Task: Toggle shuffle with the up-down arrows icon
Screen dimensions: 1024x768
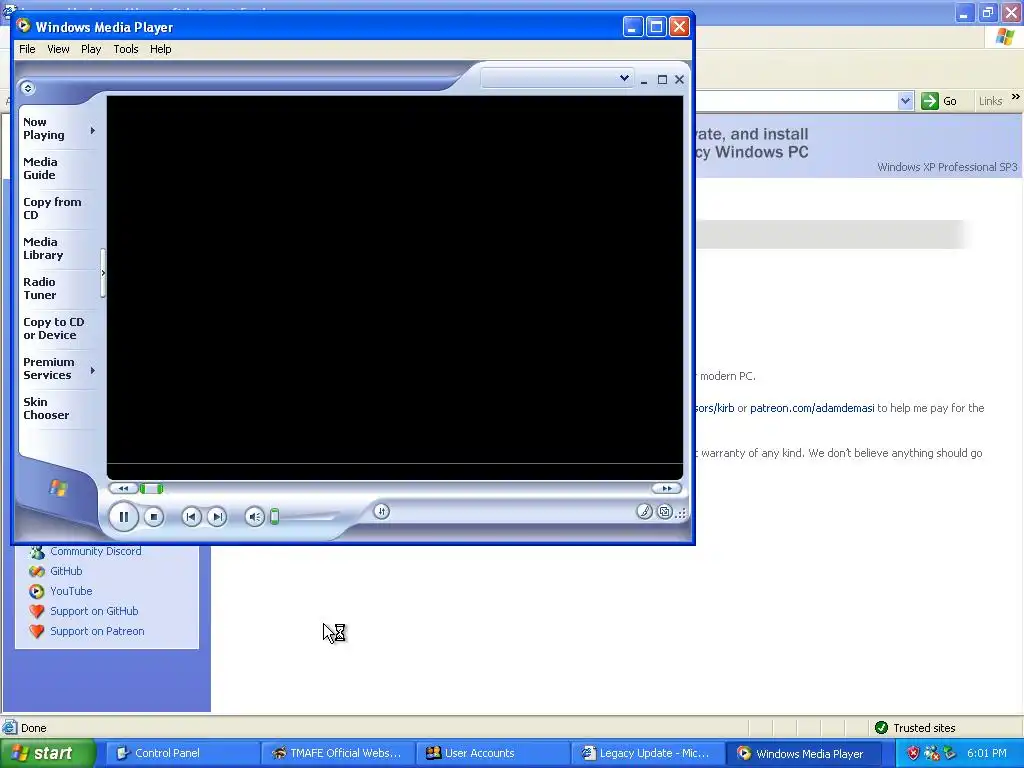Action: tap(382, 511)
